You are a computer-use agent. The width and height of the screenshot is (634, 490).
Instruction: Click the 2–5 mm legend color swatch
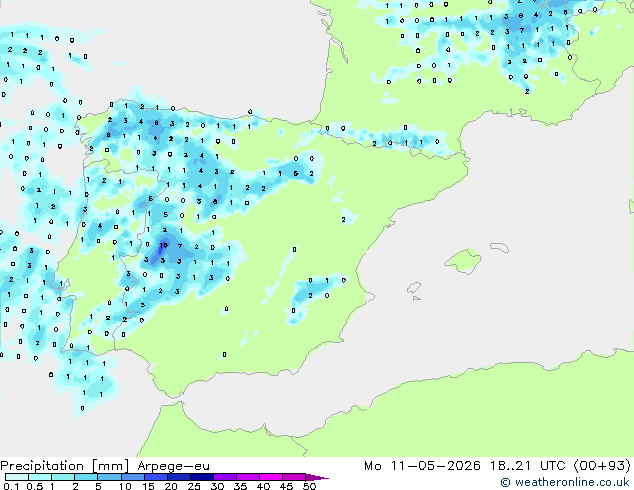[x=86, y=477]
